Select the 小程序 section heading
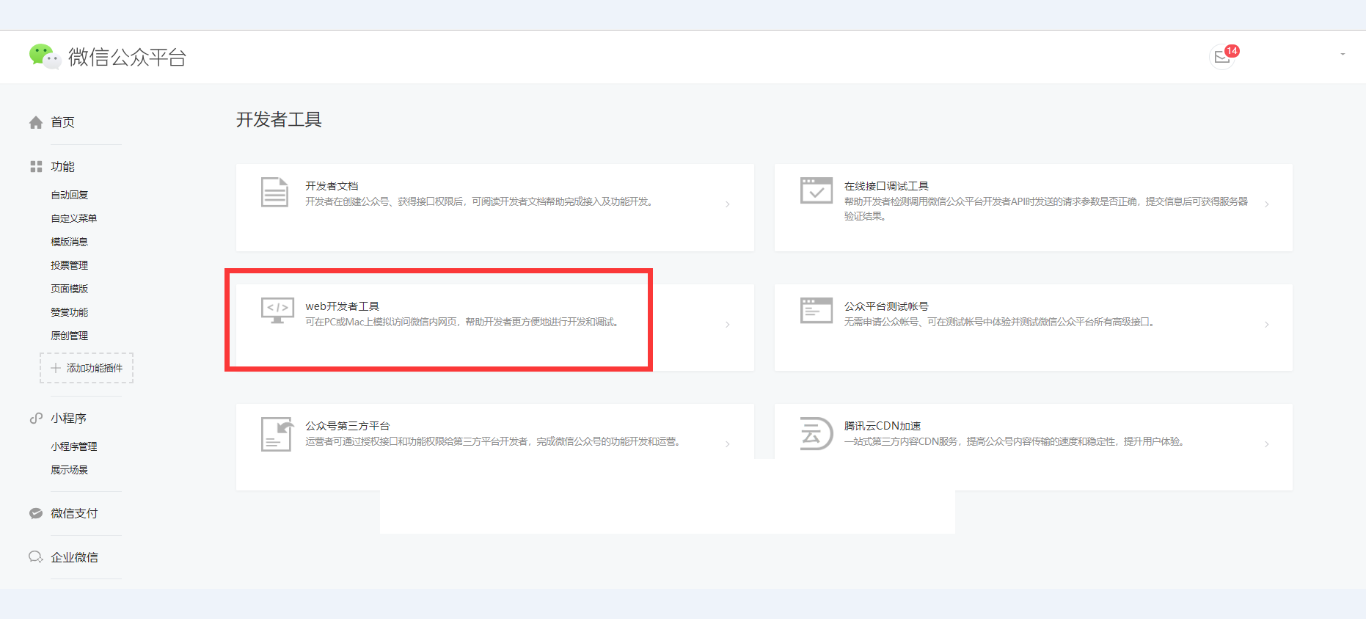 69,418
